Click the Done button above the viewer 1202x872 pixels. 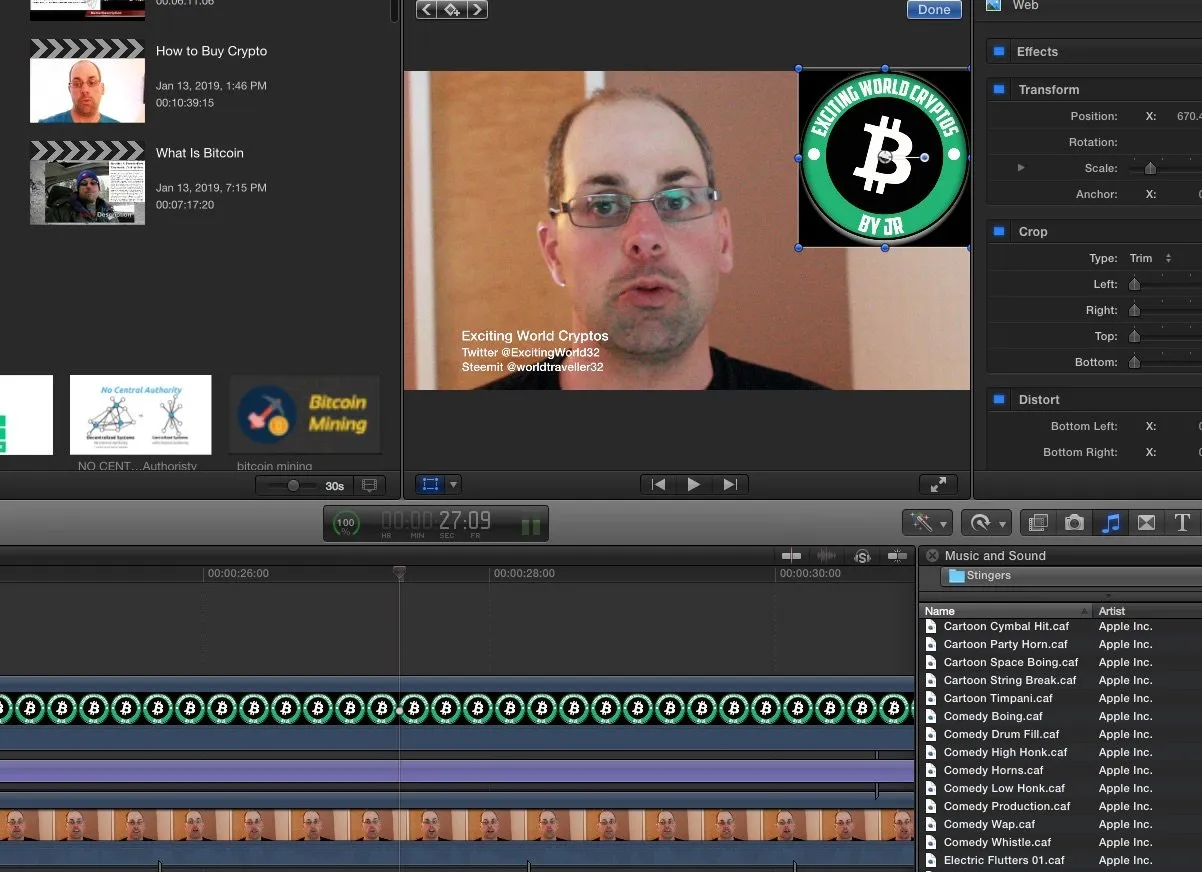tap(934, 9)
